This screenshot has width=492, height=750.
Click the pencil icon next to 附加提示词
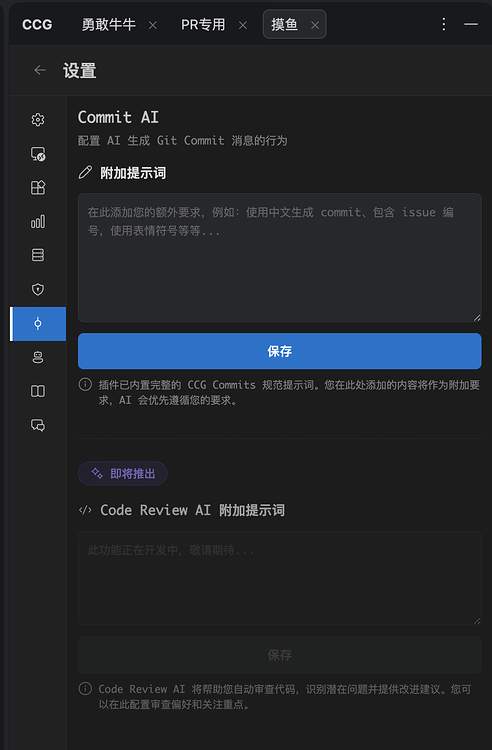85,172
